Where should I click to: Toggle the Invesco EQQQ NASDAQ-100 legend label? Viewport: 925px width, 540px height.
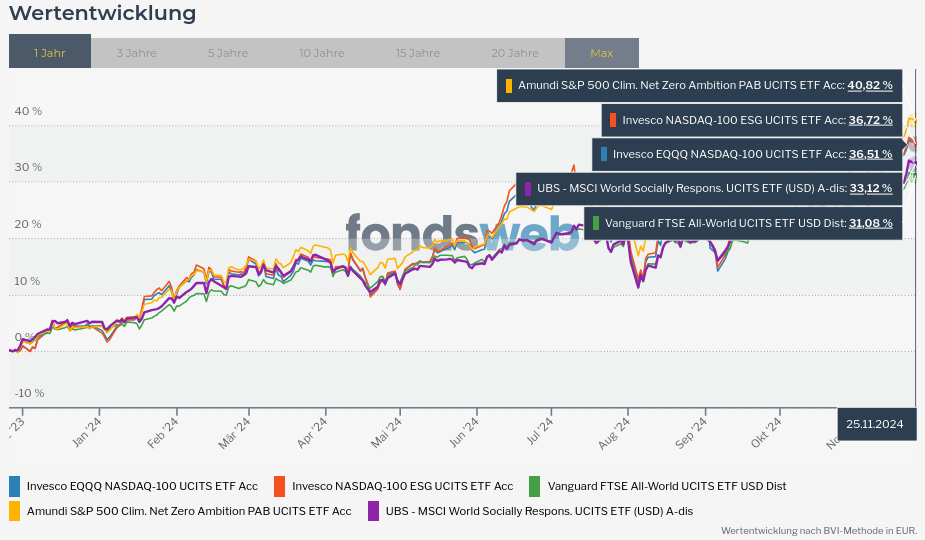click(142, 486)
